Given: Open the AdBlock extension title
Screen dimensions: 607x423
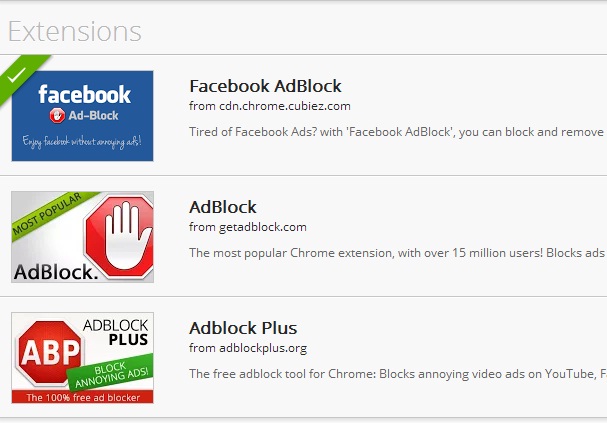Looking at the screenshot, I should coord(222,207).
